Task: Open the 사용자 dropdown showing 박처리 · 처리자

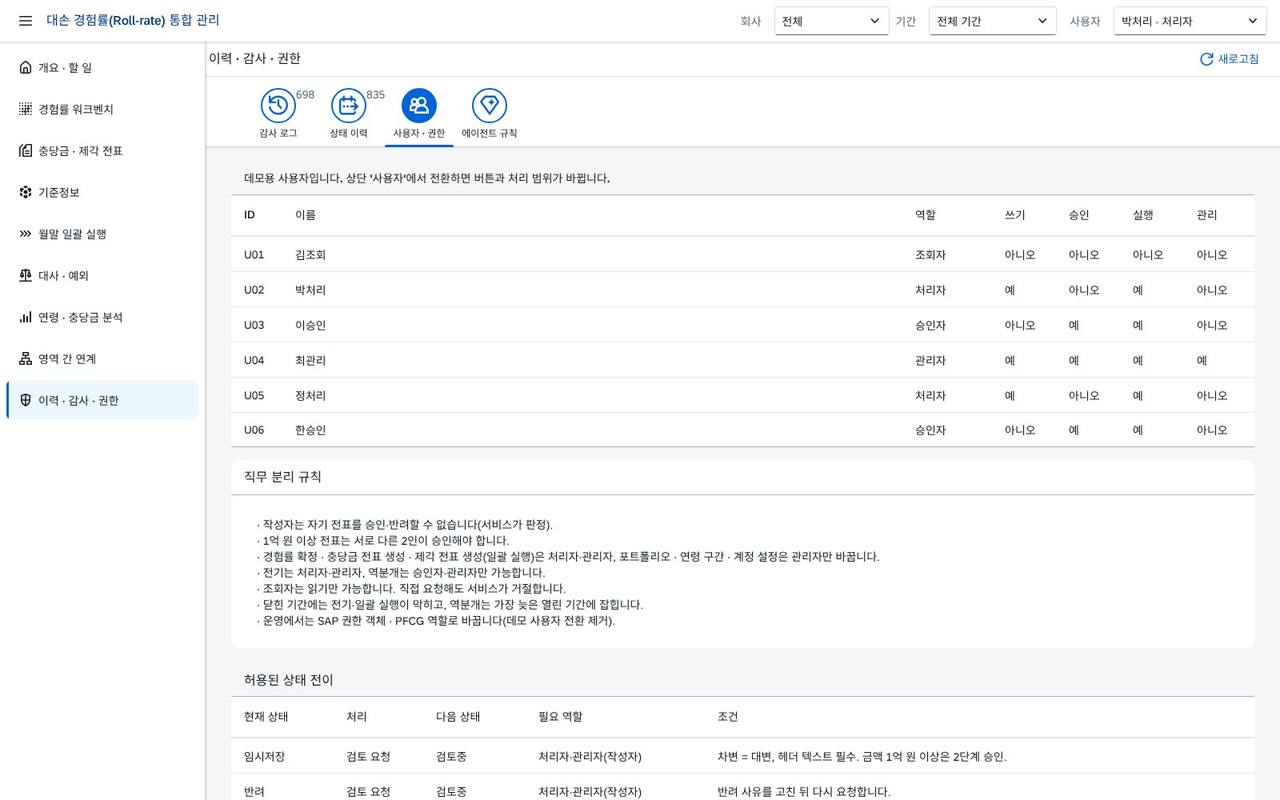Action: click(x=1190, y=21)
